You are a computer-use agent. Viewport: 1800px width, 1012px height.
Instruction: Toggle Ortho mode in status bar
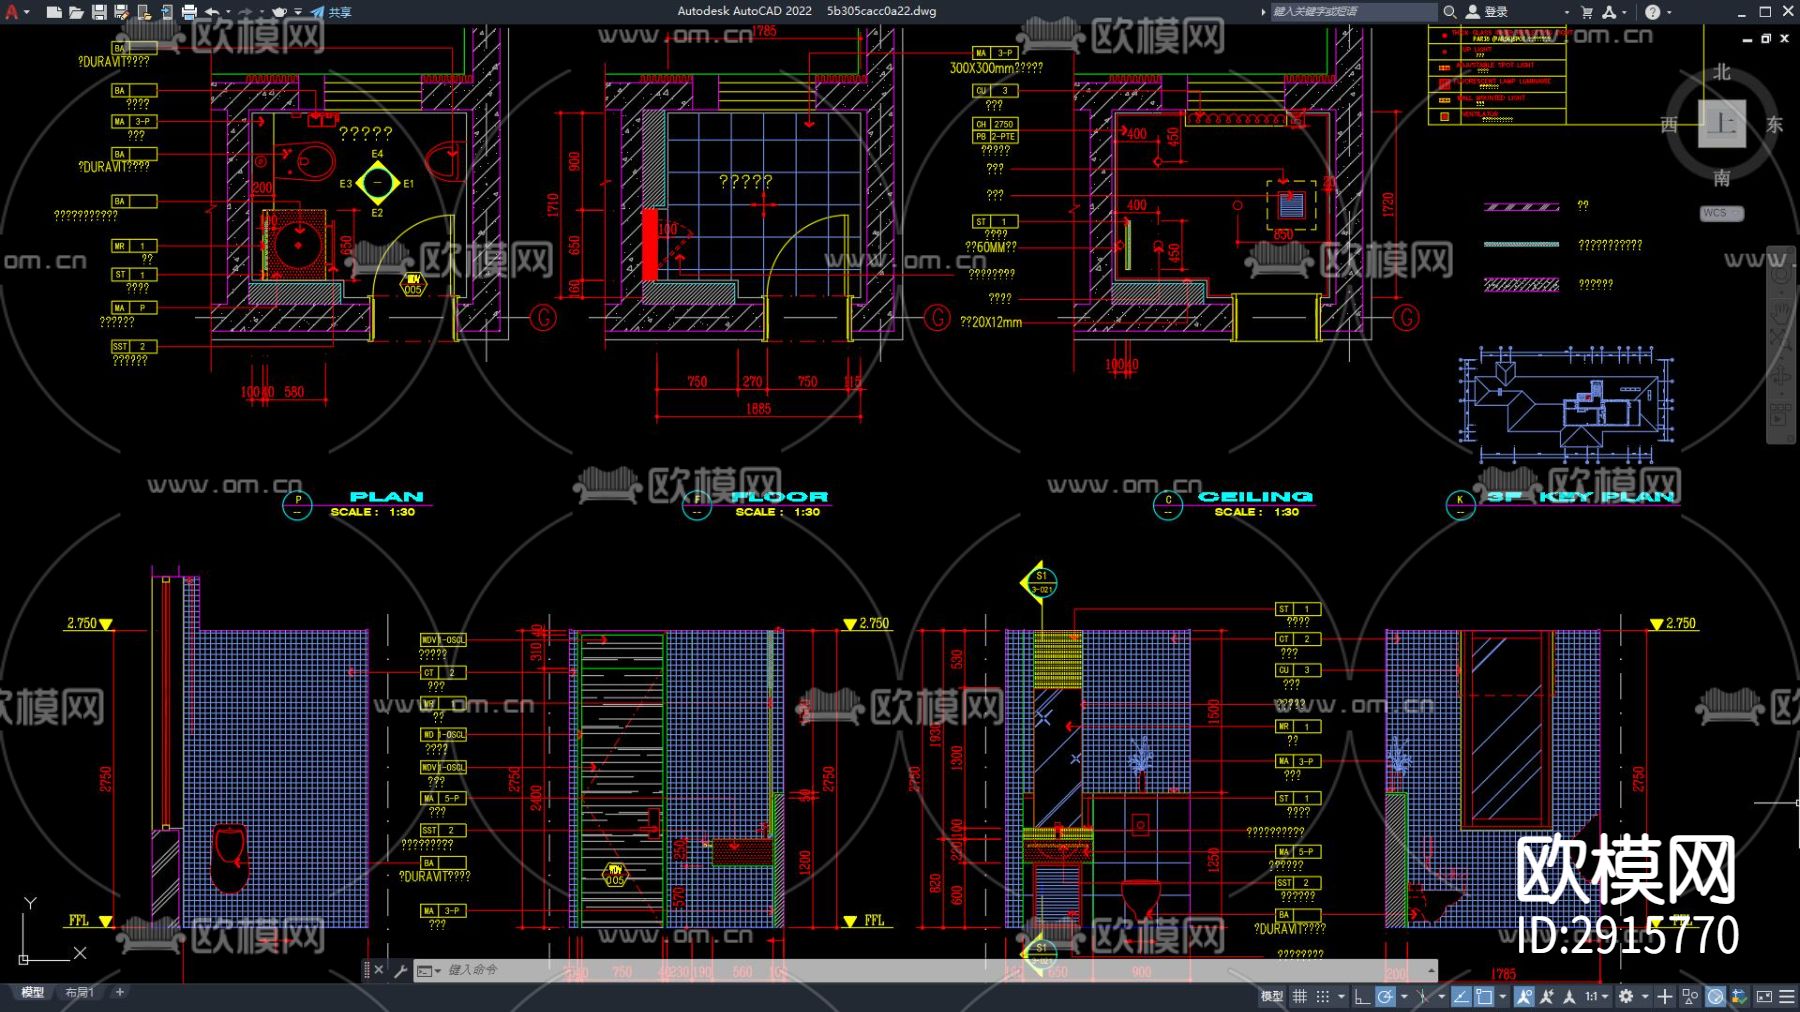[1361, 996]
